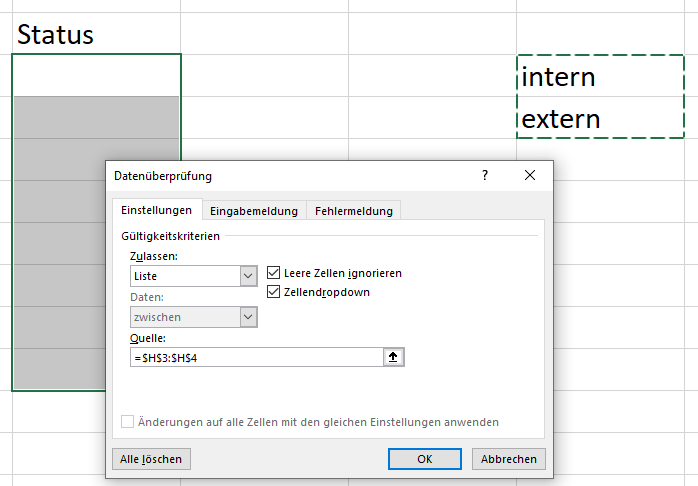Click the Datenüberprüfung dialog title bar

click(x=290, y=176)
